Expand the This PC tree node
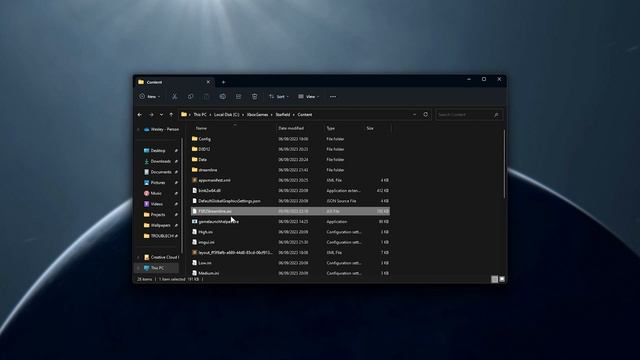The image size is (640, 360). (138, 268)
